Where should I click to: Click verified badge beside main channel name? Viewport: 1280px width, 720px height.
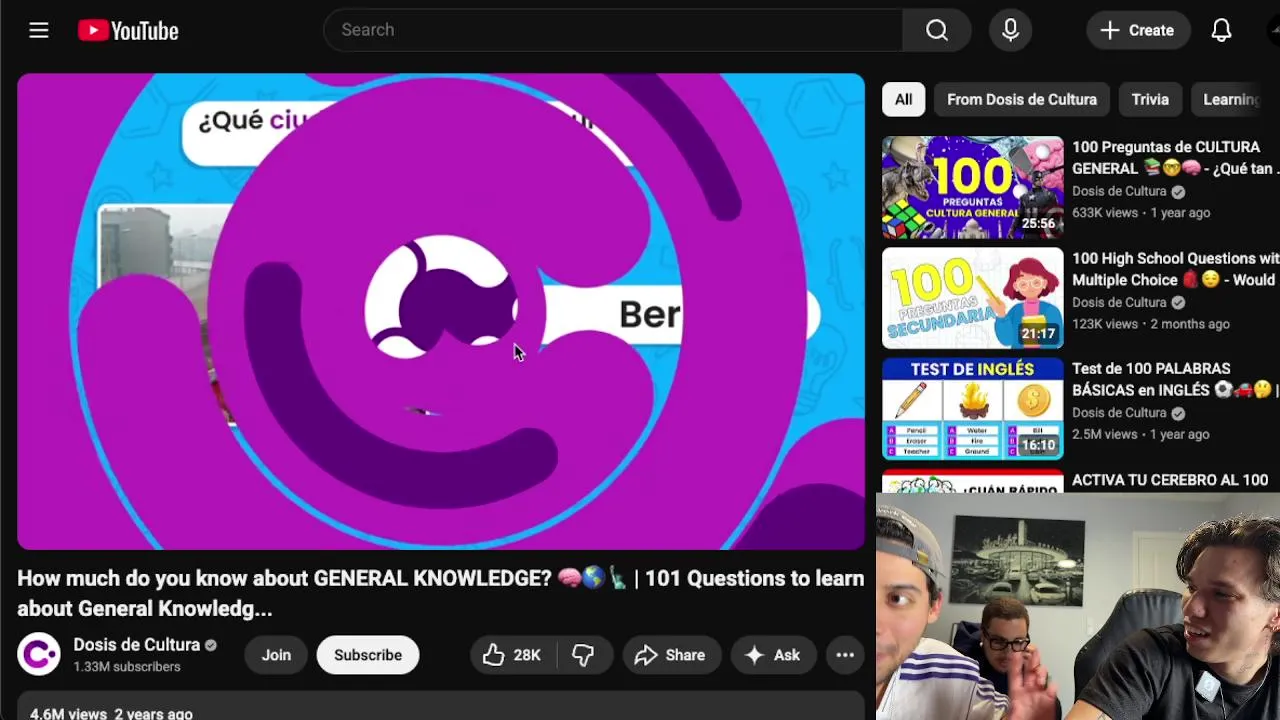(x=211, y=645)
